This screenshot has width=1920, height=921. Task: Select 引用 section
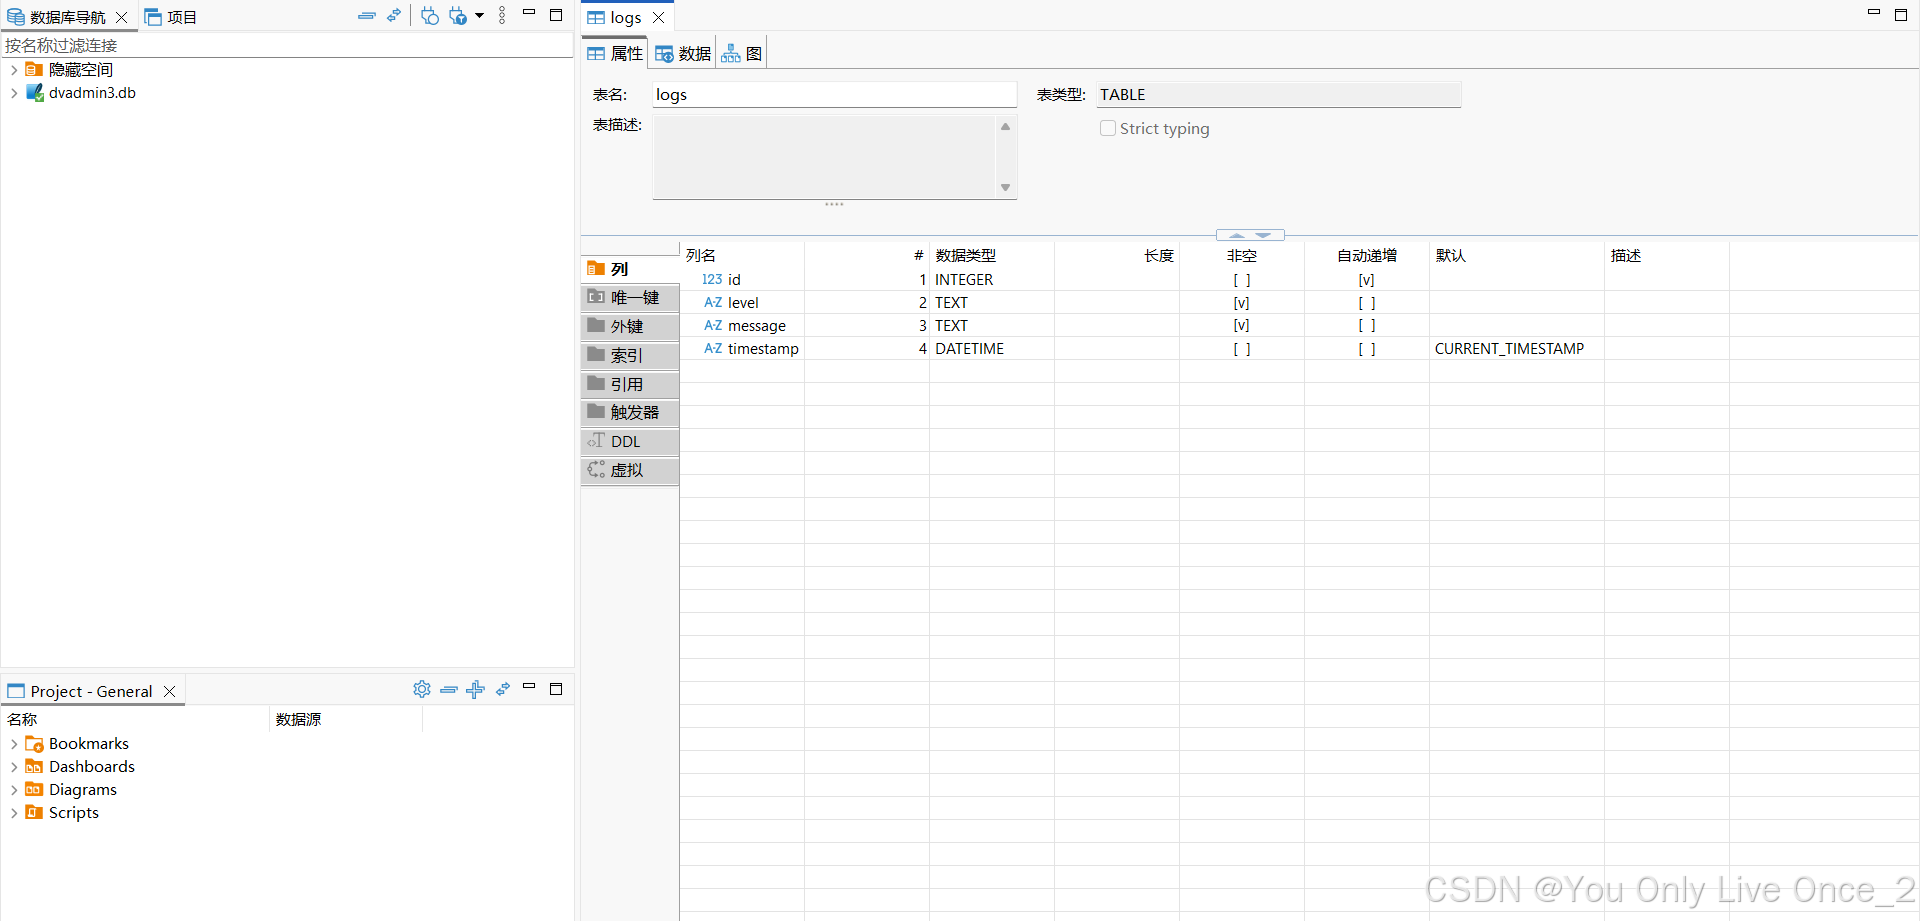point(630,385)
